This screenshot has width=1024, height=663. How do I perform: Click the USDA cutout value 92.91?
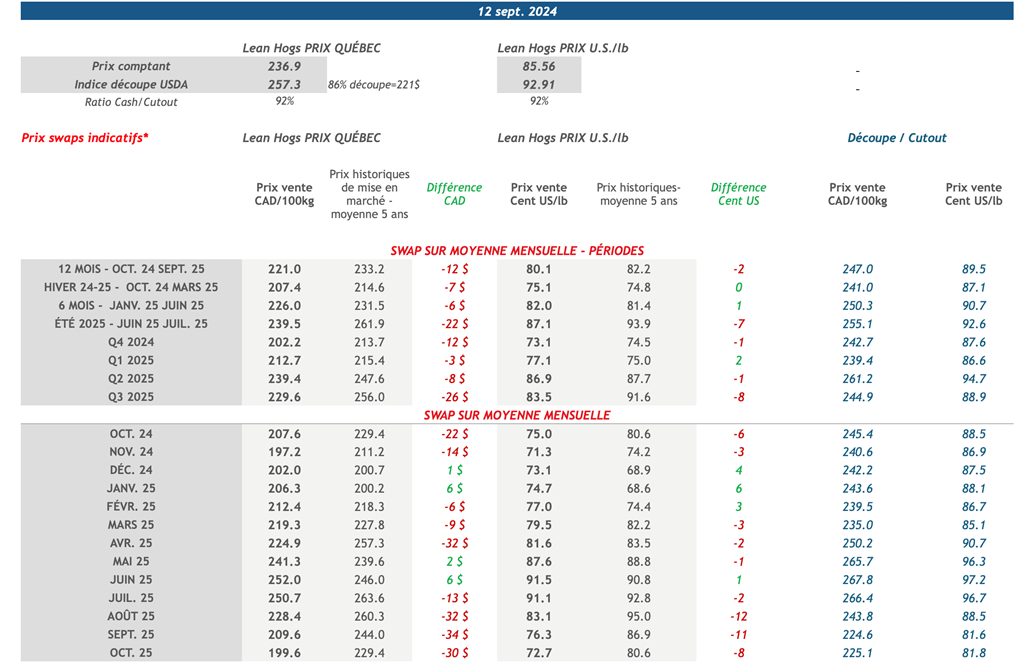pos(539,84)
